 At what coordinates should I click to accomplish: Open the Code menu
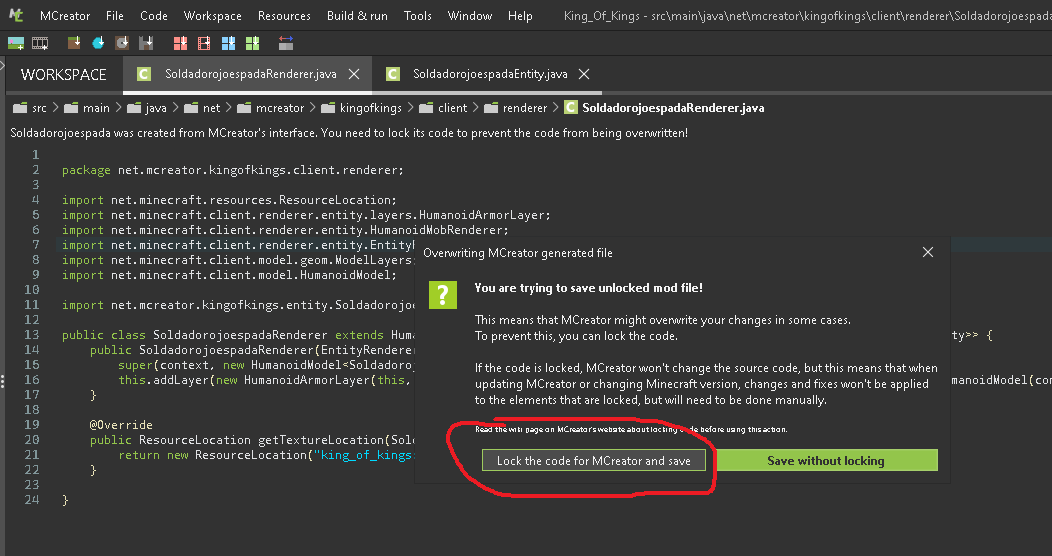154,15
